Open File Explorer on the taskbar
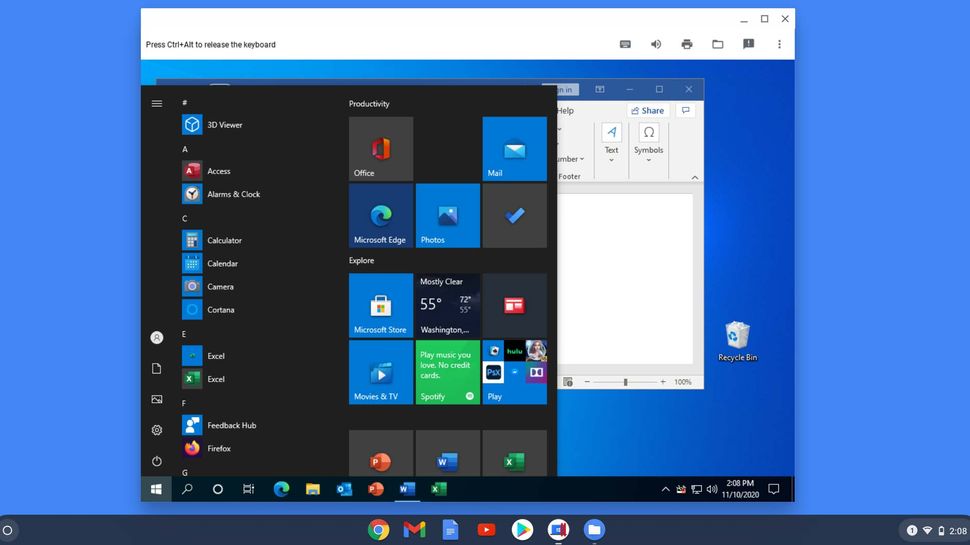This screenshot has width=970, height=545. click(x=313, y=489)
